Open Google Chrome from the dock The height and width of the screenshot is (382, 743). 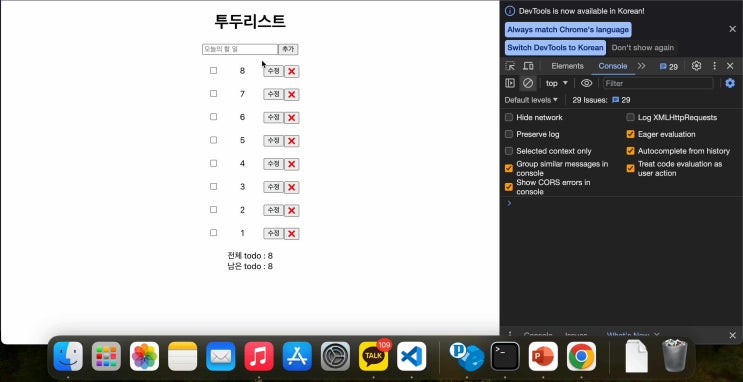pos(581,356)
